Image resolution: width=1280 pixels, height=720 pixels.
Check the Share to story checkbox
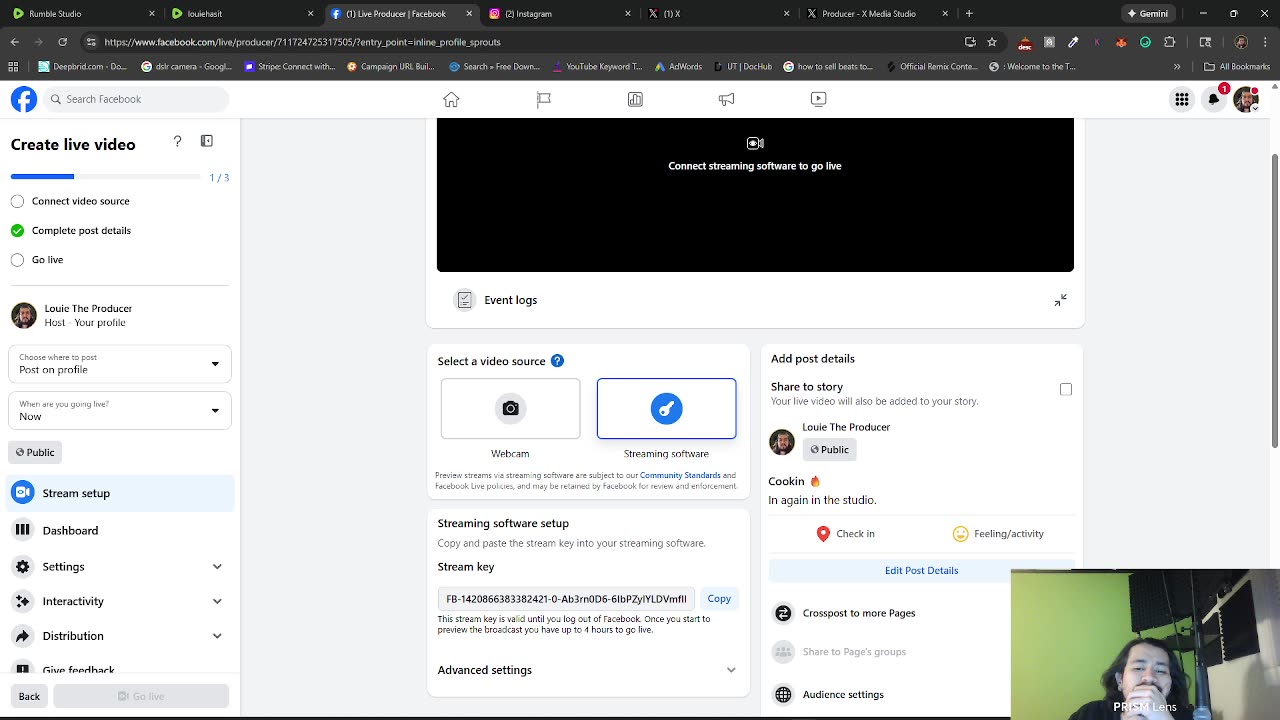click(x=1066, y=390)
